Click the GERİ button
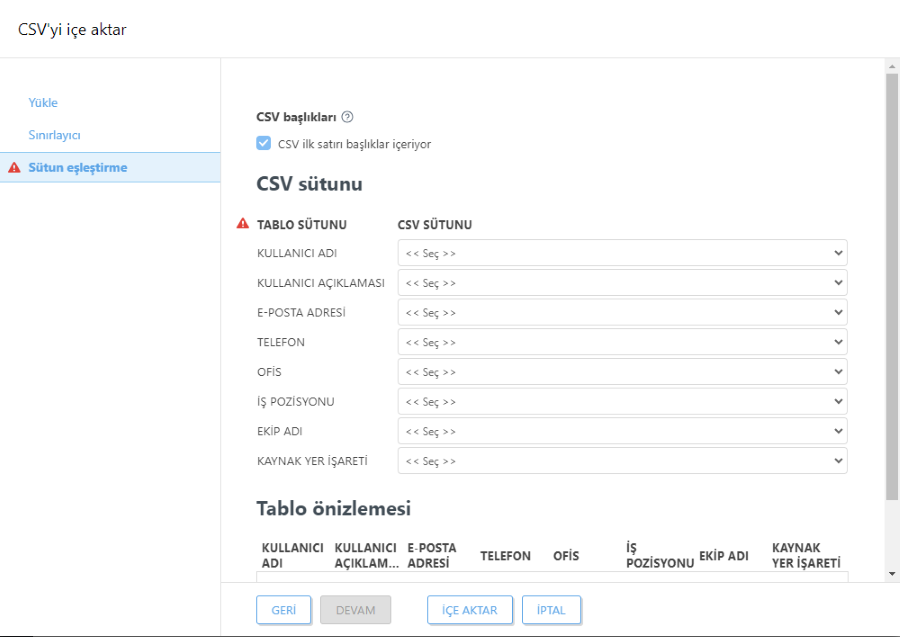 (283, 609)
